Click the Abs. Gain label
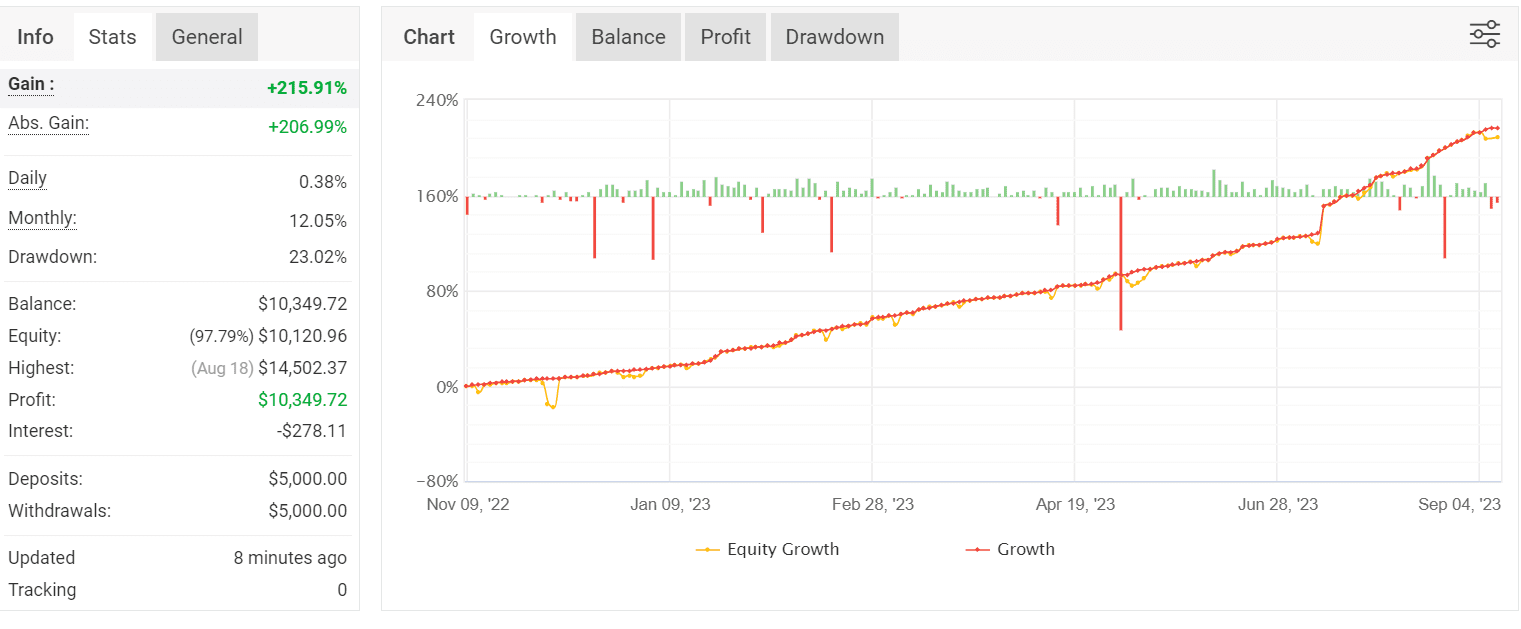The width and height of the screenshot is (1521, 629). click(x=47, y=123)
